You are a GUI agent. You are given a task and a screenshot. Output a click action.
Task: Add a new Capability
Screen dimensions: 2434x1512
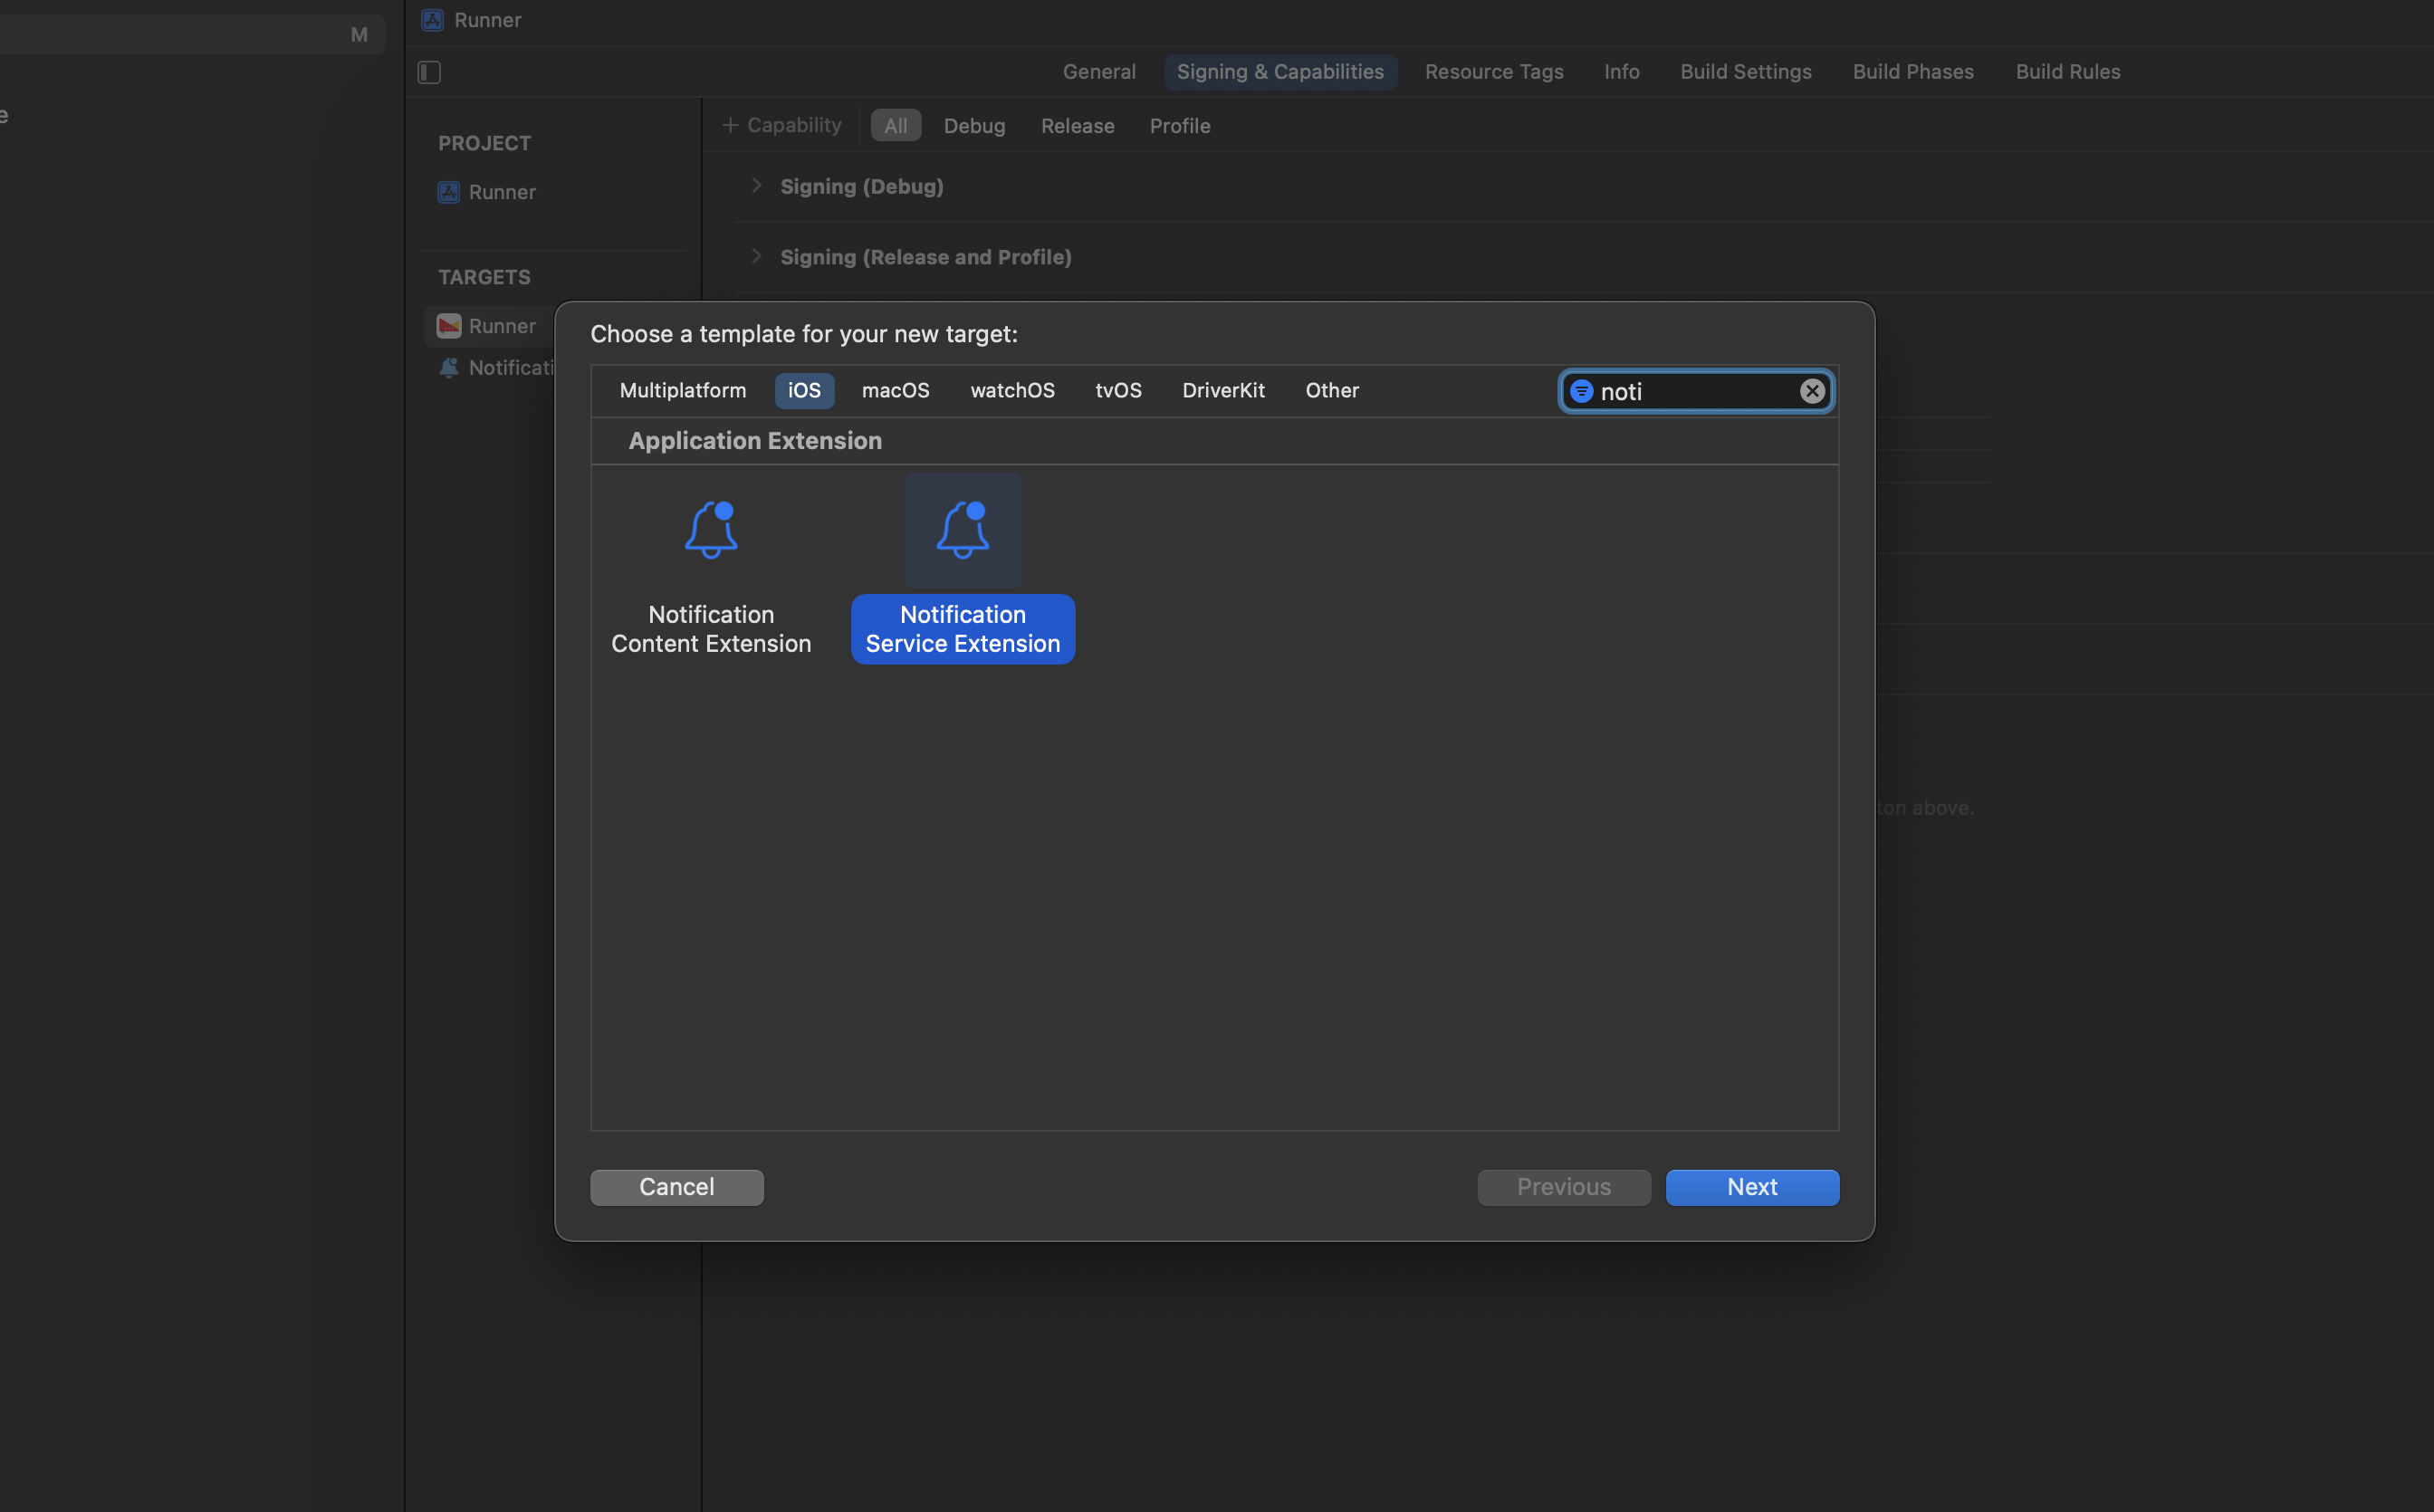(782, 126)
